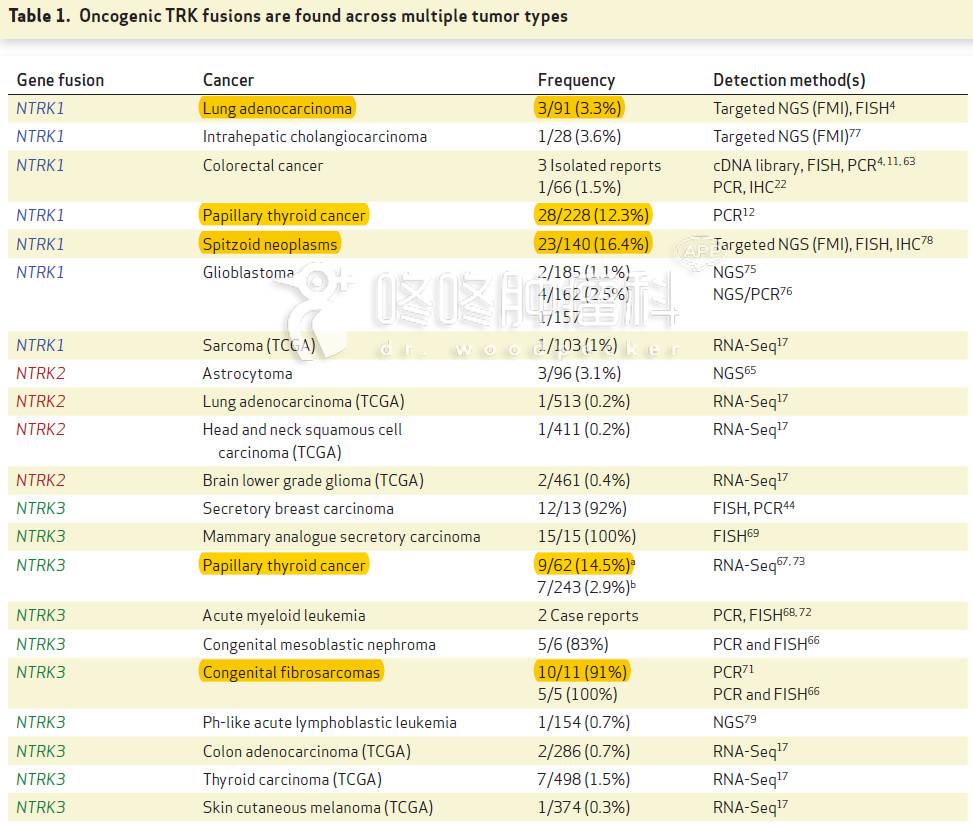Screen dimensions: 973x826
Task: Click the "Table 1" title text
Action: (x=288, y=16)
